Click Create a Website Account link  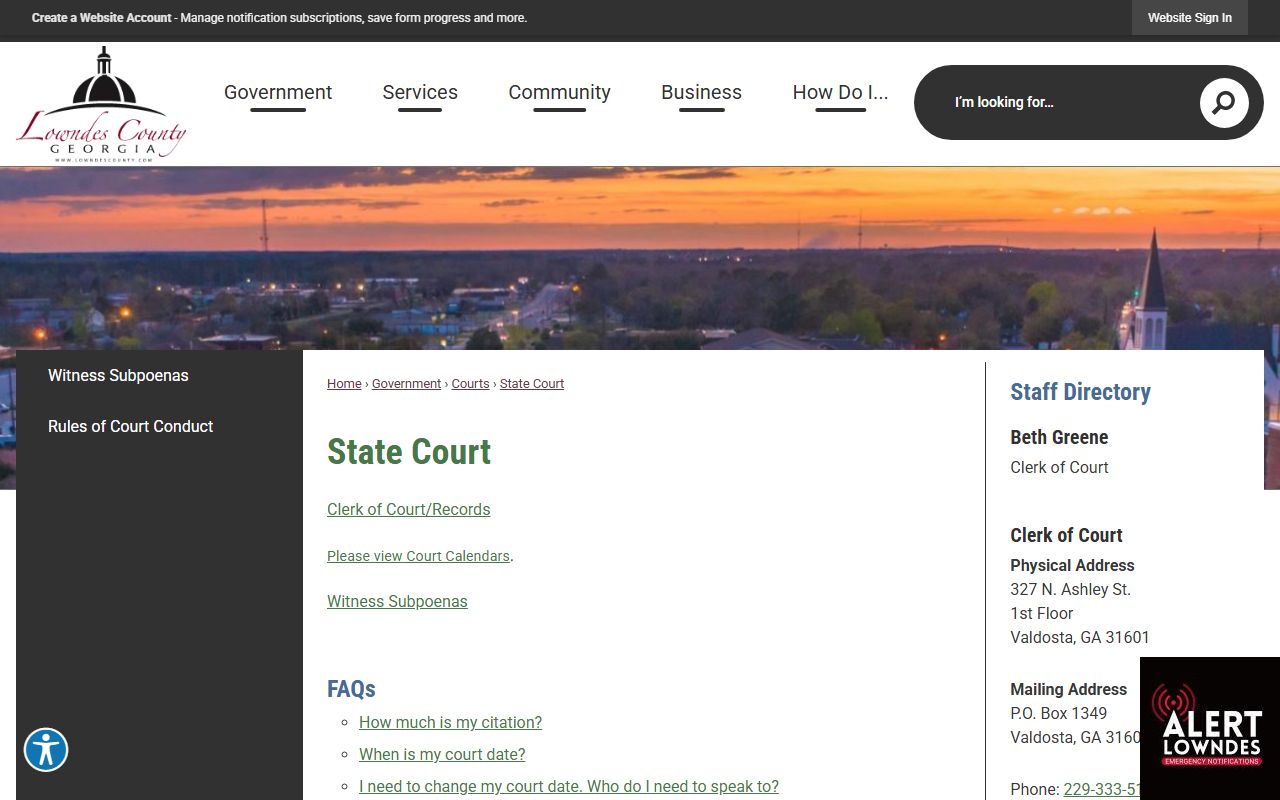pos(102,18)
